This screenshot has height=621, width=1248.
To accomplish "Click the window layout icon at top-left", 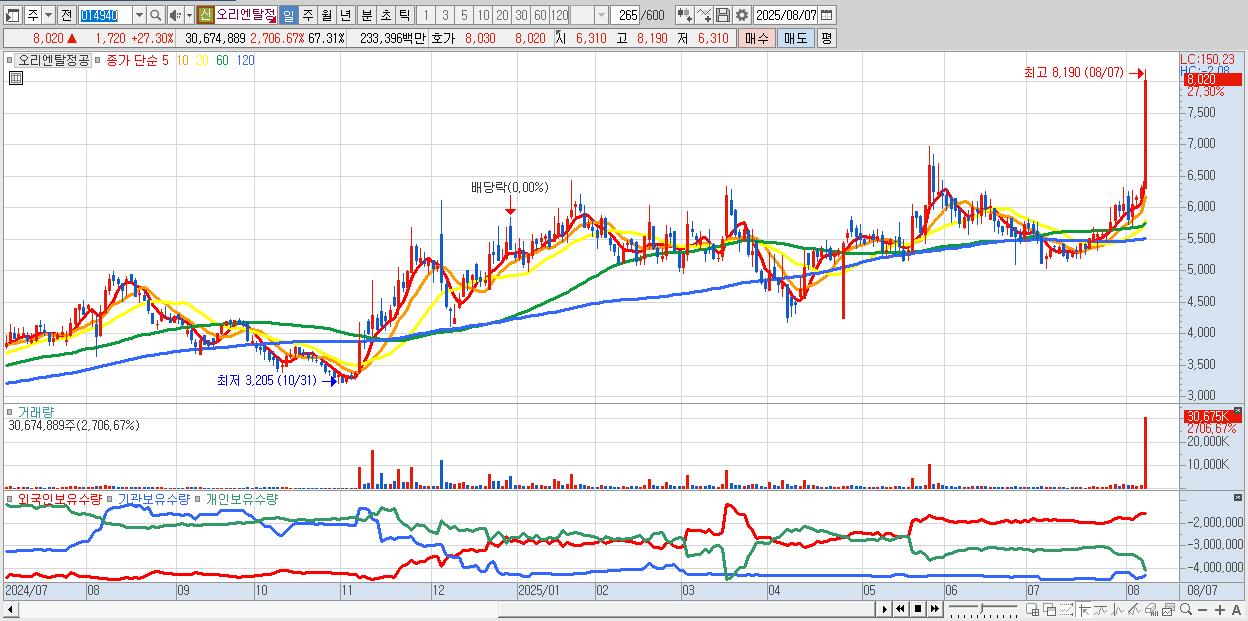I will 14,16.
